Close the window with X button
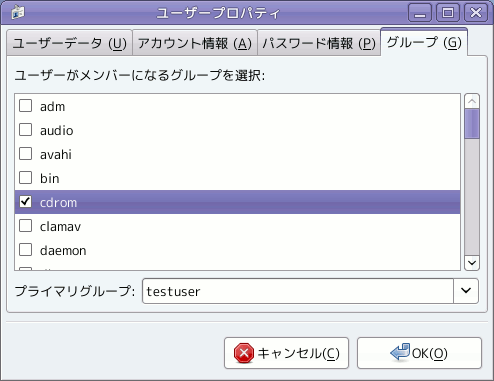This screenshot has height=381, width=494. [476, 13]
